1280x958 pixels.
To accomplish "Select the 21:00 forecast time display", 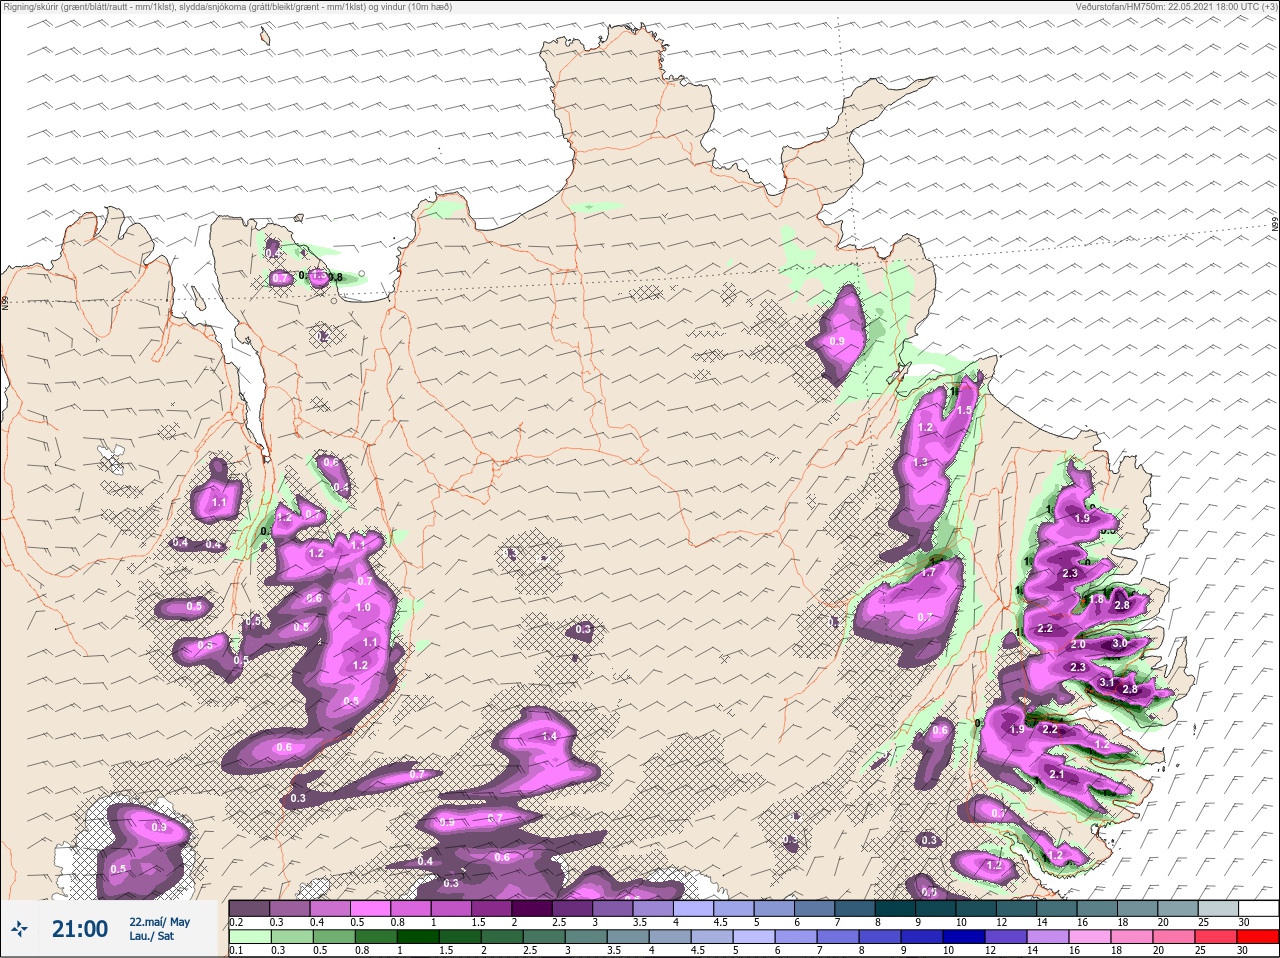I will [80, 929].
